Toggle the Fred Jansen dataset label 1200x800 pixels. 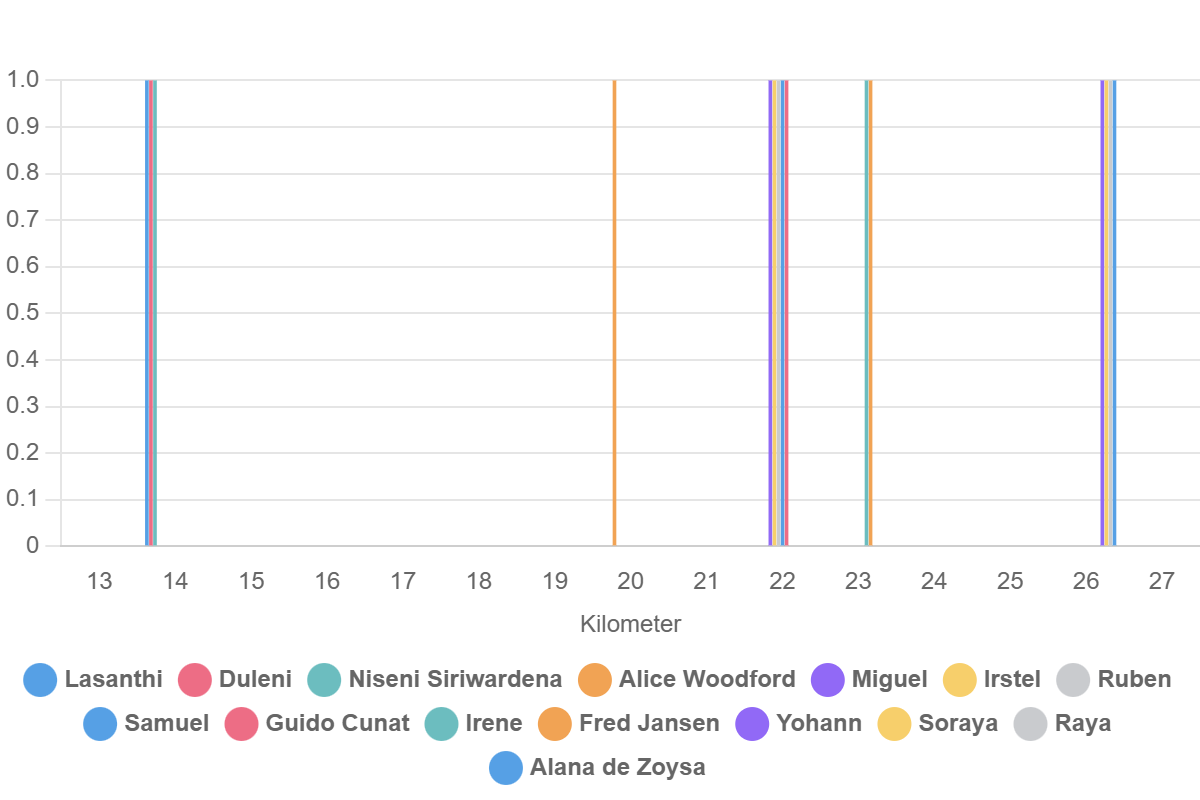point(648,723)
